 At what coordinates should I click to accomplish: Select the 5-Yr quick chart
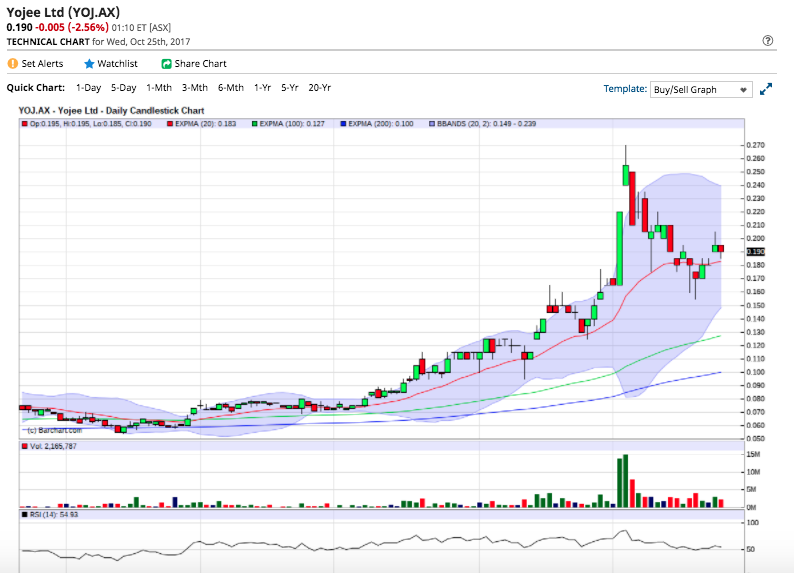(x=290, y=88)
